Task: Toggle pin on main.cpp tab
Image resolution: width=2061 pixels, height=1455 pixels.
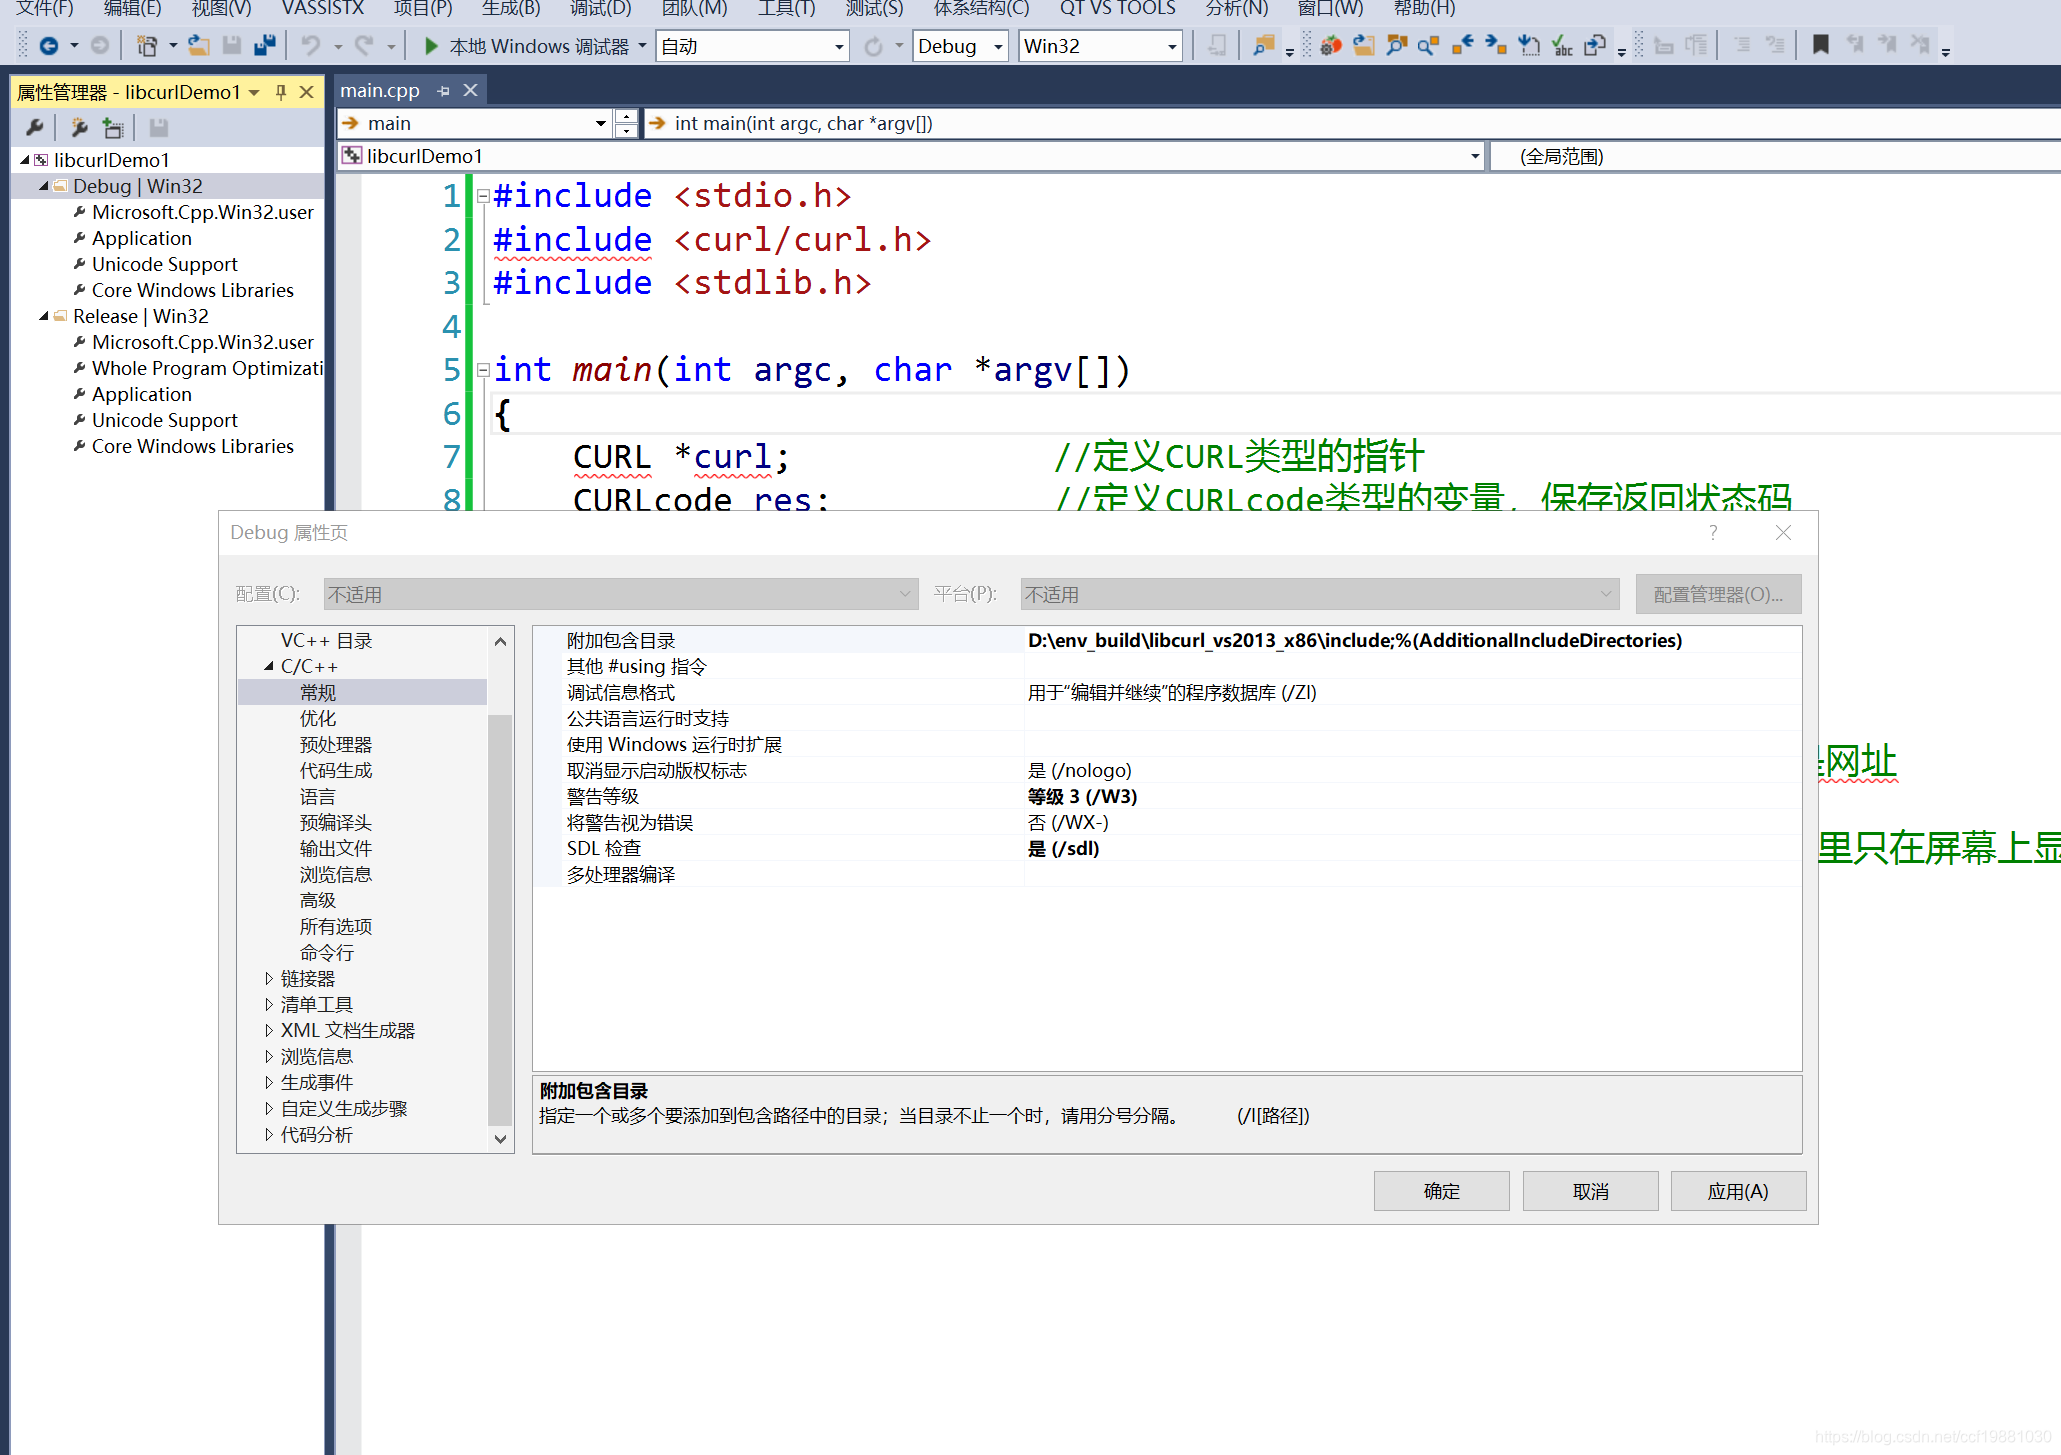Action: pyautogui.click(x=443, y=91)
